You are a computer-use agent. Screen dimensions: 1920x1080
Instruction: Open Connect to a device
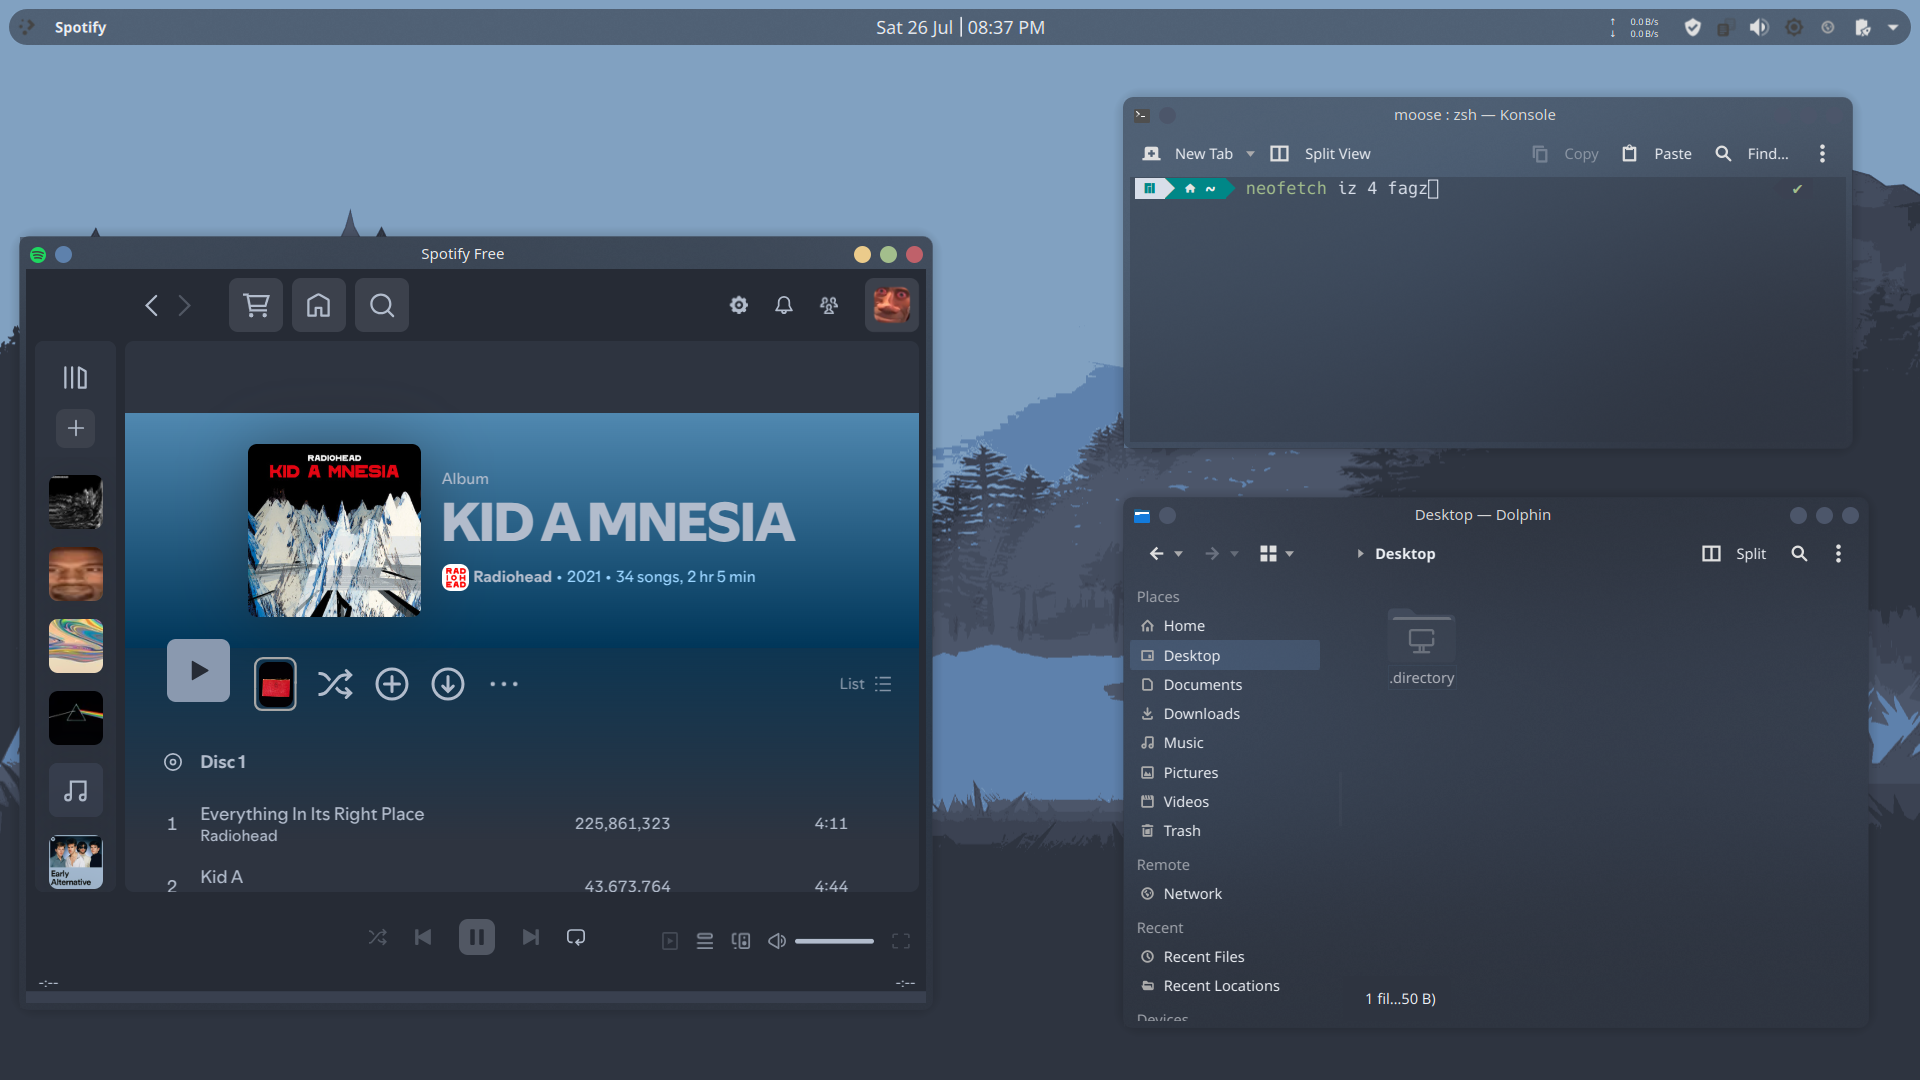pos(741,941)
